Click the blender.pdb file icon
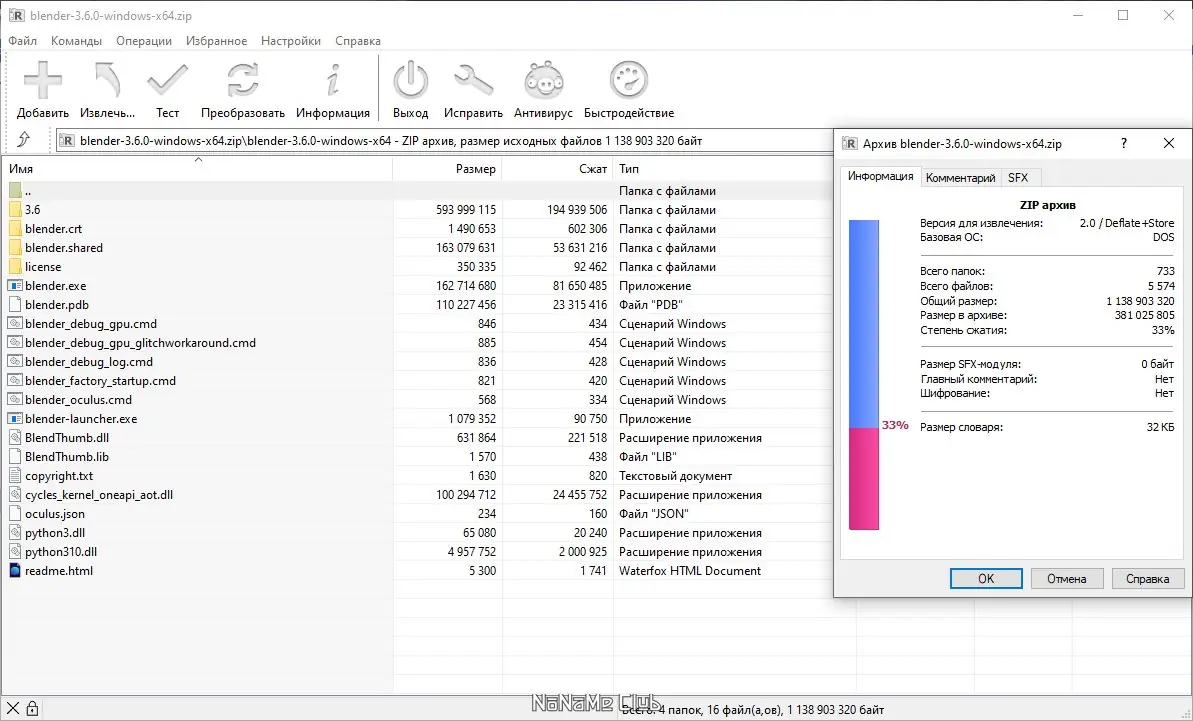 [x=14, y=304]
